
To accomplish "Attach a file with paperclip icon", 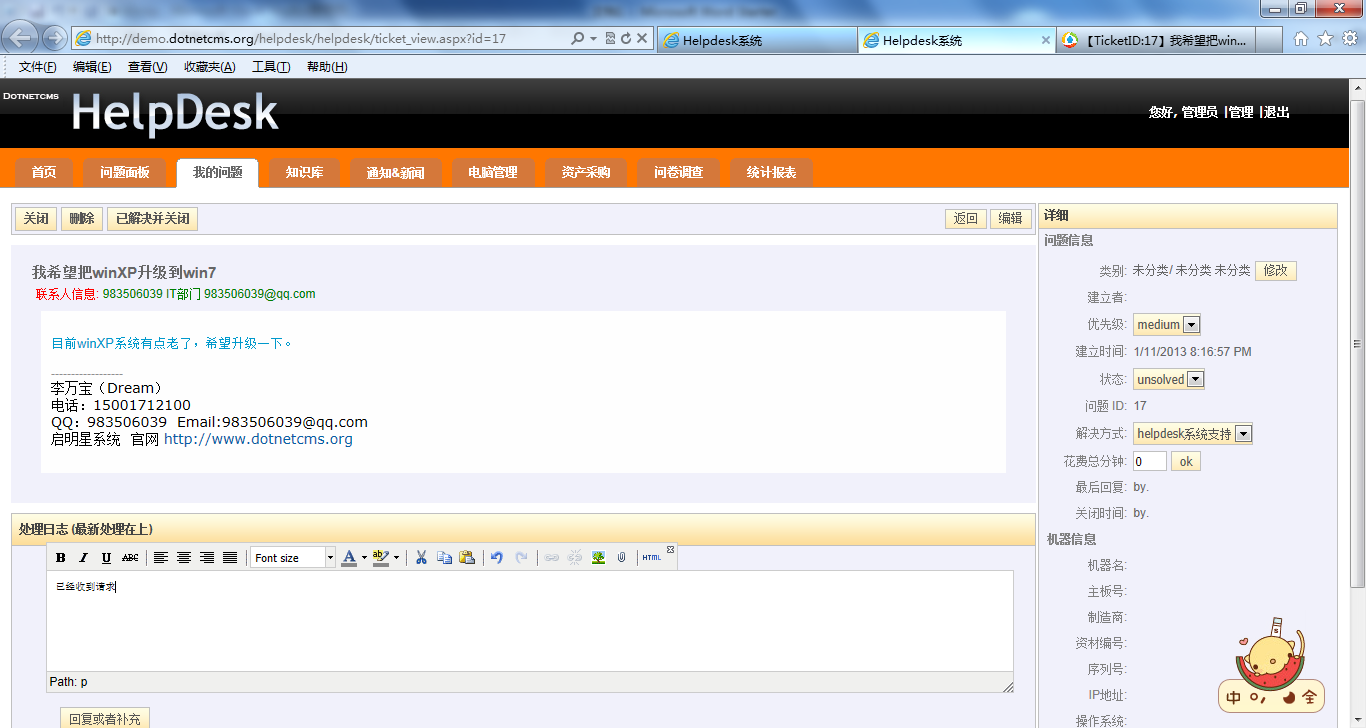I will pos(621,558).
